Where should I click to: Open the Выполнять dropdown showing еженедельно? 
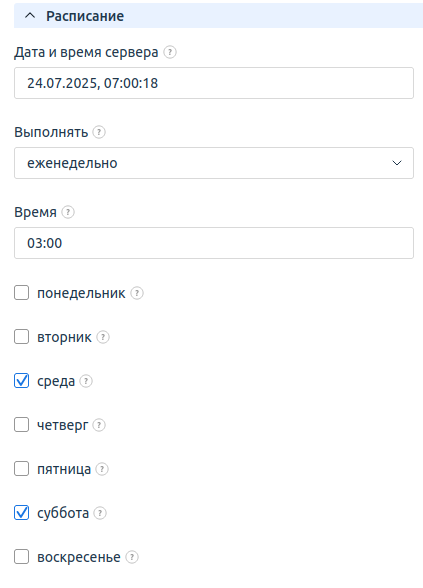pos(214,163)
